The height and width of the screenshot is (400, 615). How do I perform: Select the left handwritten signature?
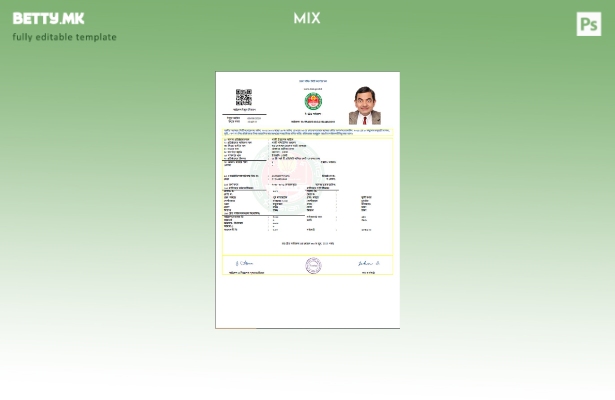[x=244, y=263]
